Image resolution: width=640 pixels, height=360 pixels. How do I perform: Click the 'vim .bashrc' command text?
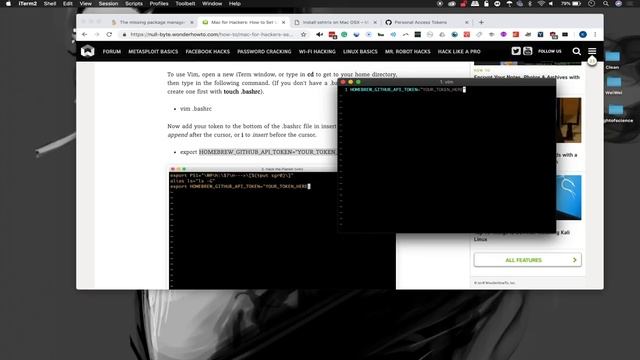pos(196,109)
